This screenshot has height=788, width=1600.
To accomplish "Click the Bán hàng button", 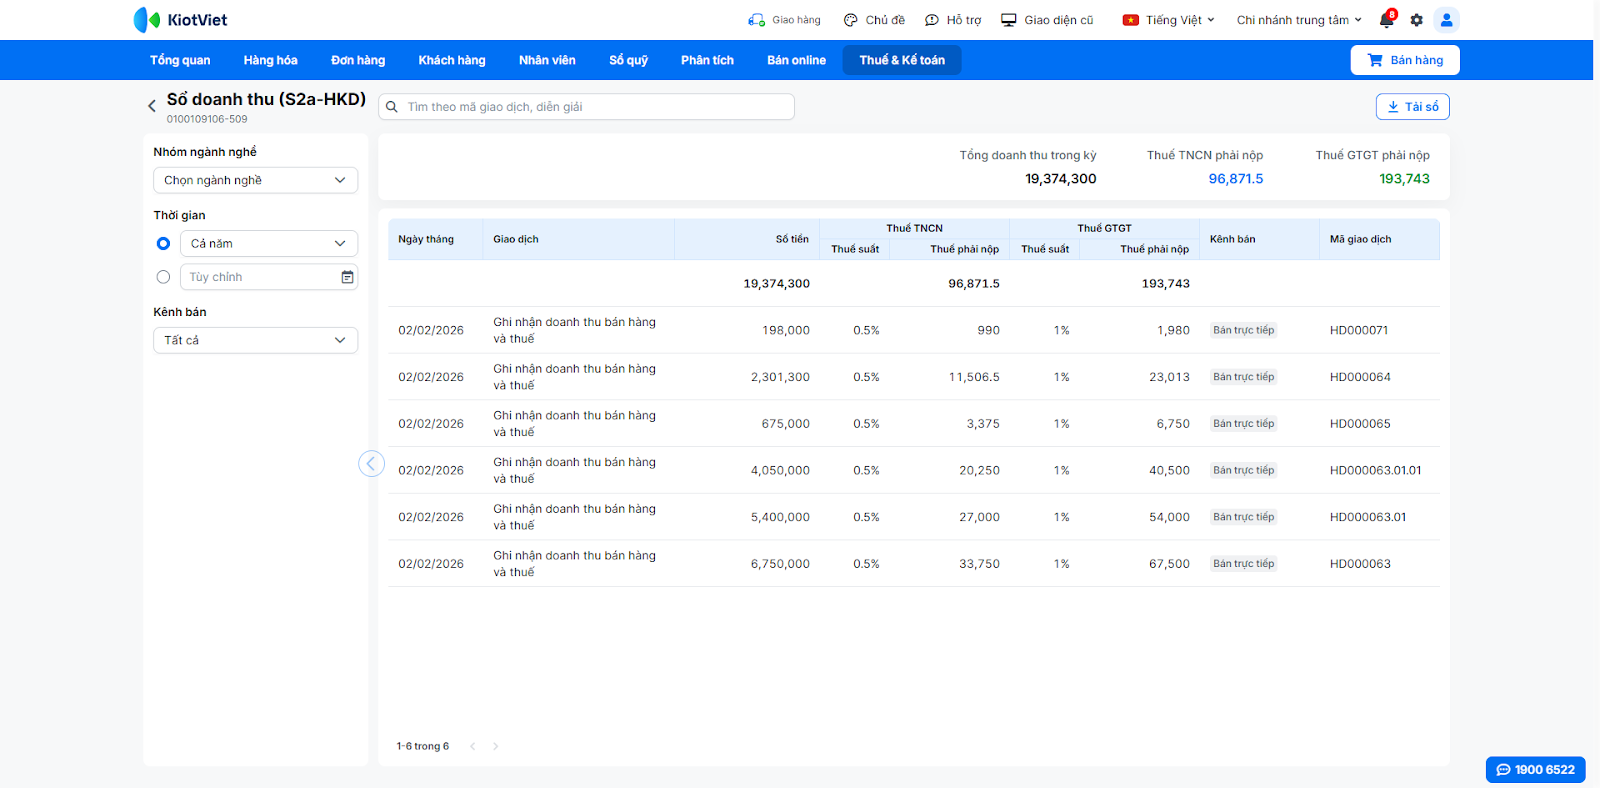I will pos(1404,60).
